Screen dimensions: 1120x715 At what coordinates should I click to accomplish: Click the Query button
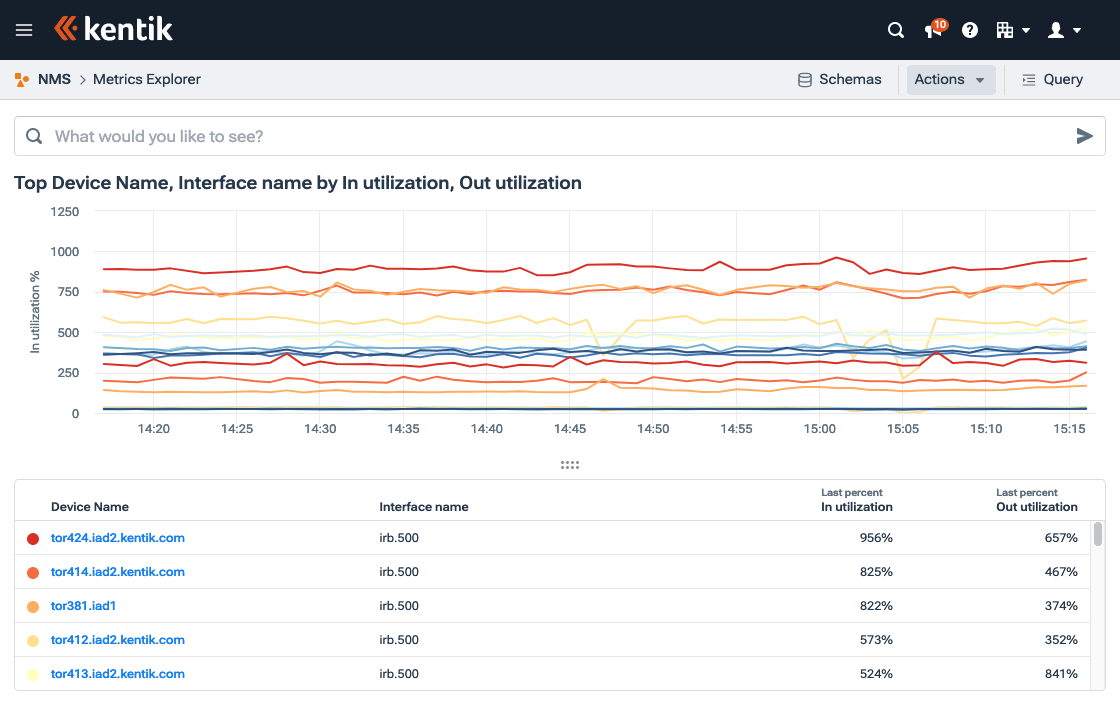point(1052,79)
